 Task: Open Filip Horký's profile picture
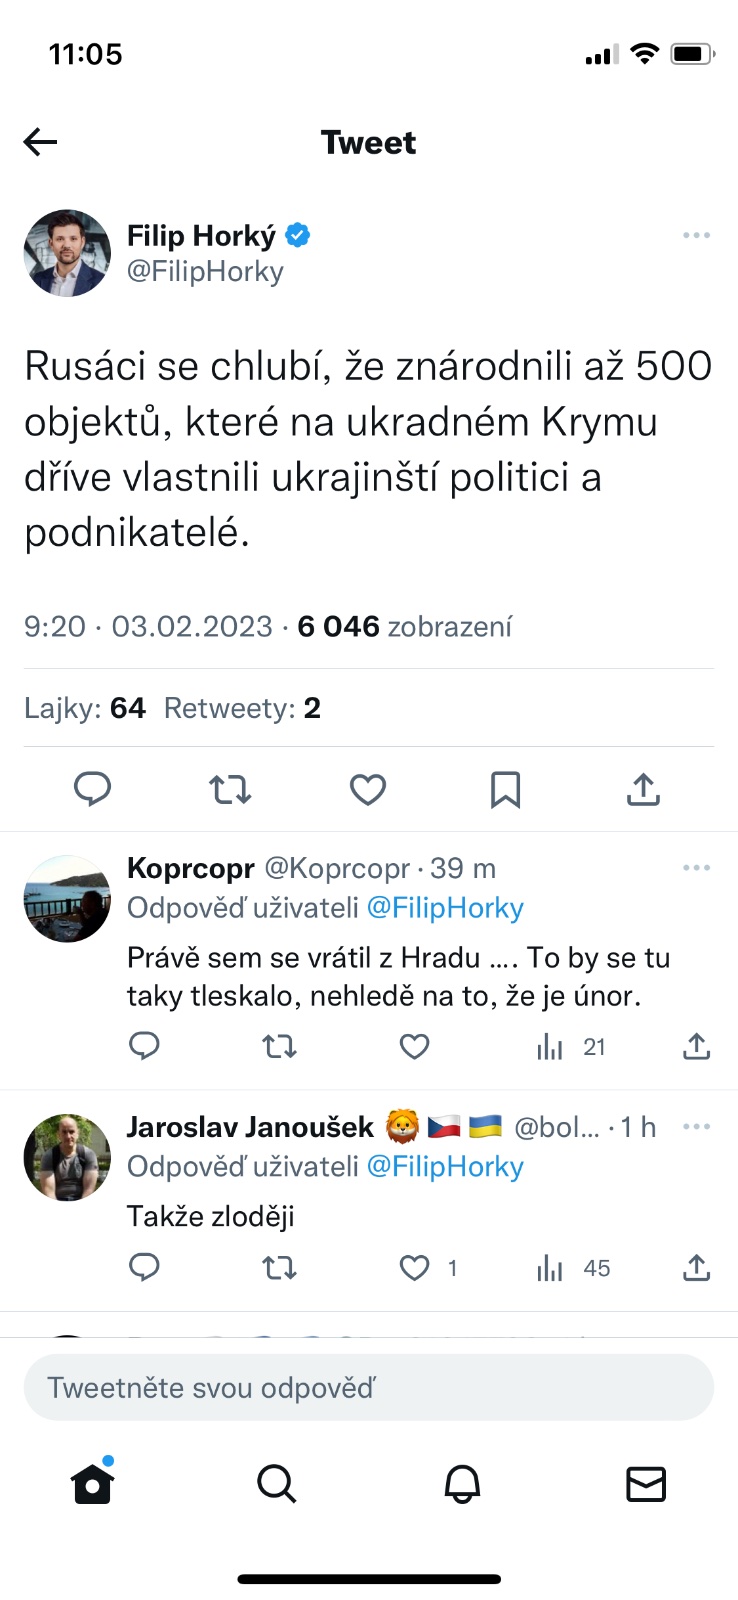pos(67,253)
